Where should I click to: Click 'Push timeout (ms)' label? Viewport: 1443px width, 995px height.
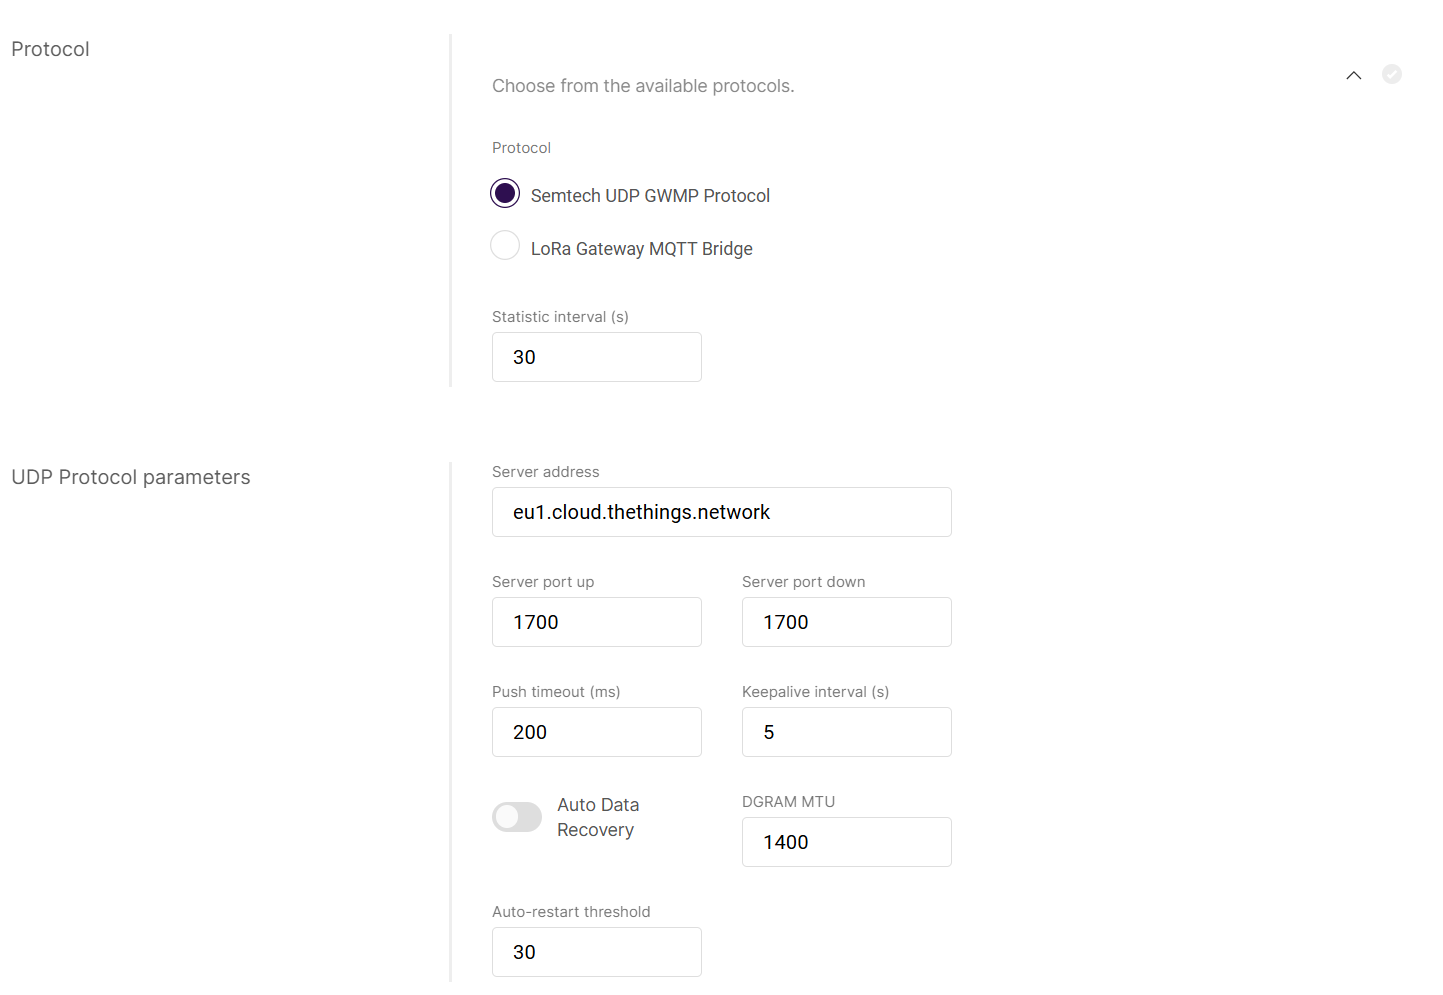click(x=556, y=692)
